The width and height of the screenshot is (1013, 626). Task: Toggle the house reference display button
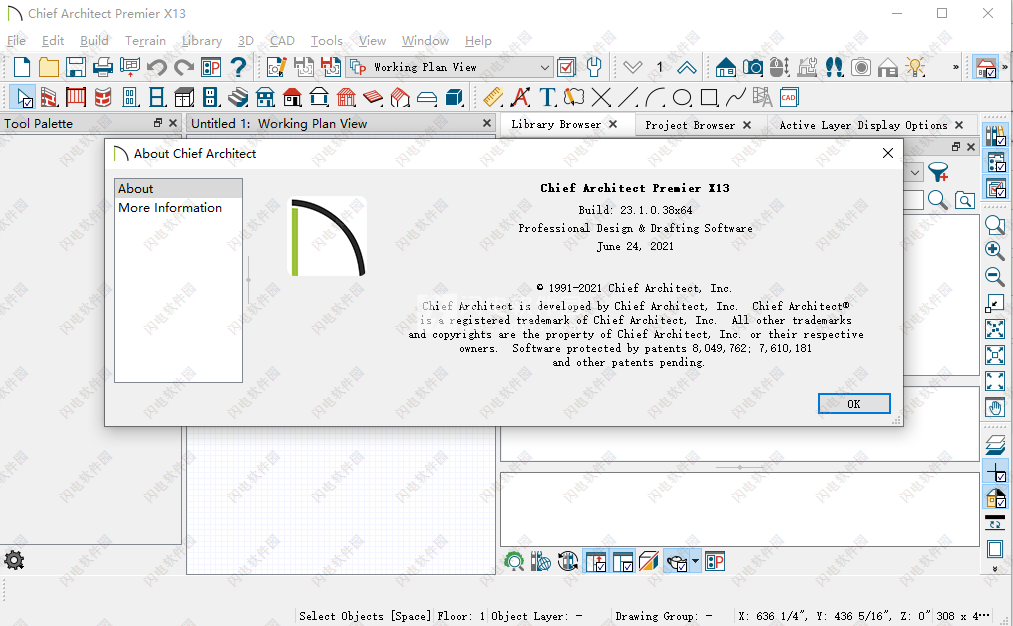(995, 498)
